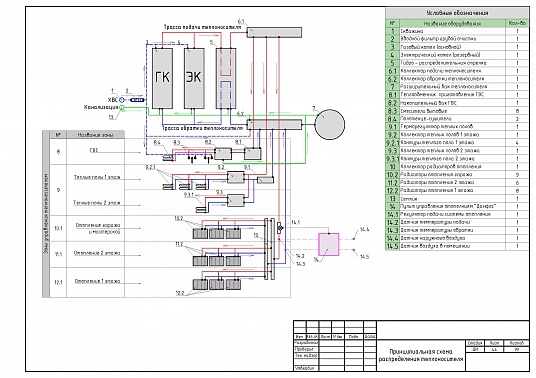Select the ХВС water inlet circle symbol
The height and width of the screenshot is (378, 536).
(122, 100)
